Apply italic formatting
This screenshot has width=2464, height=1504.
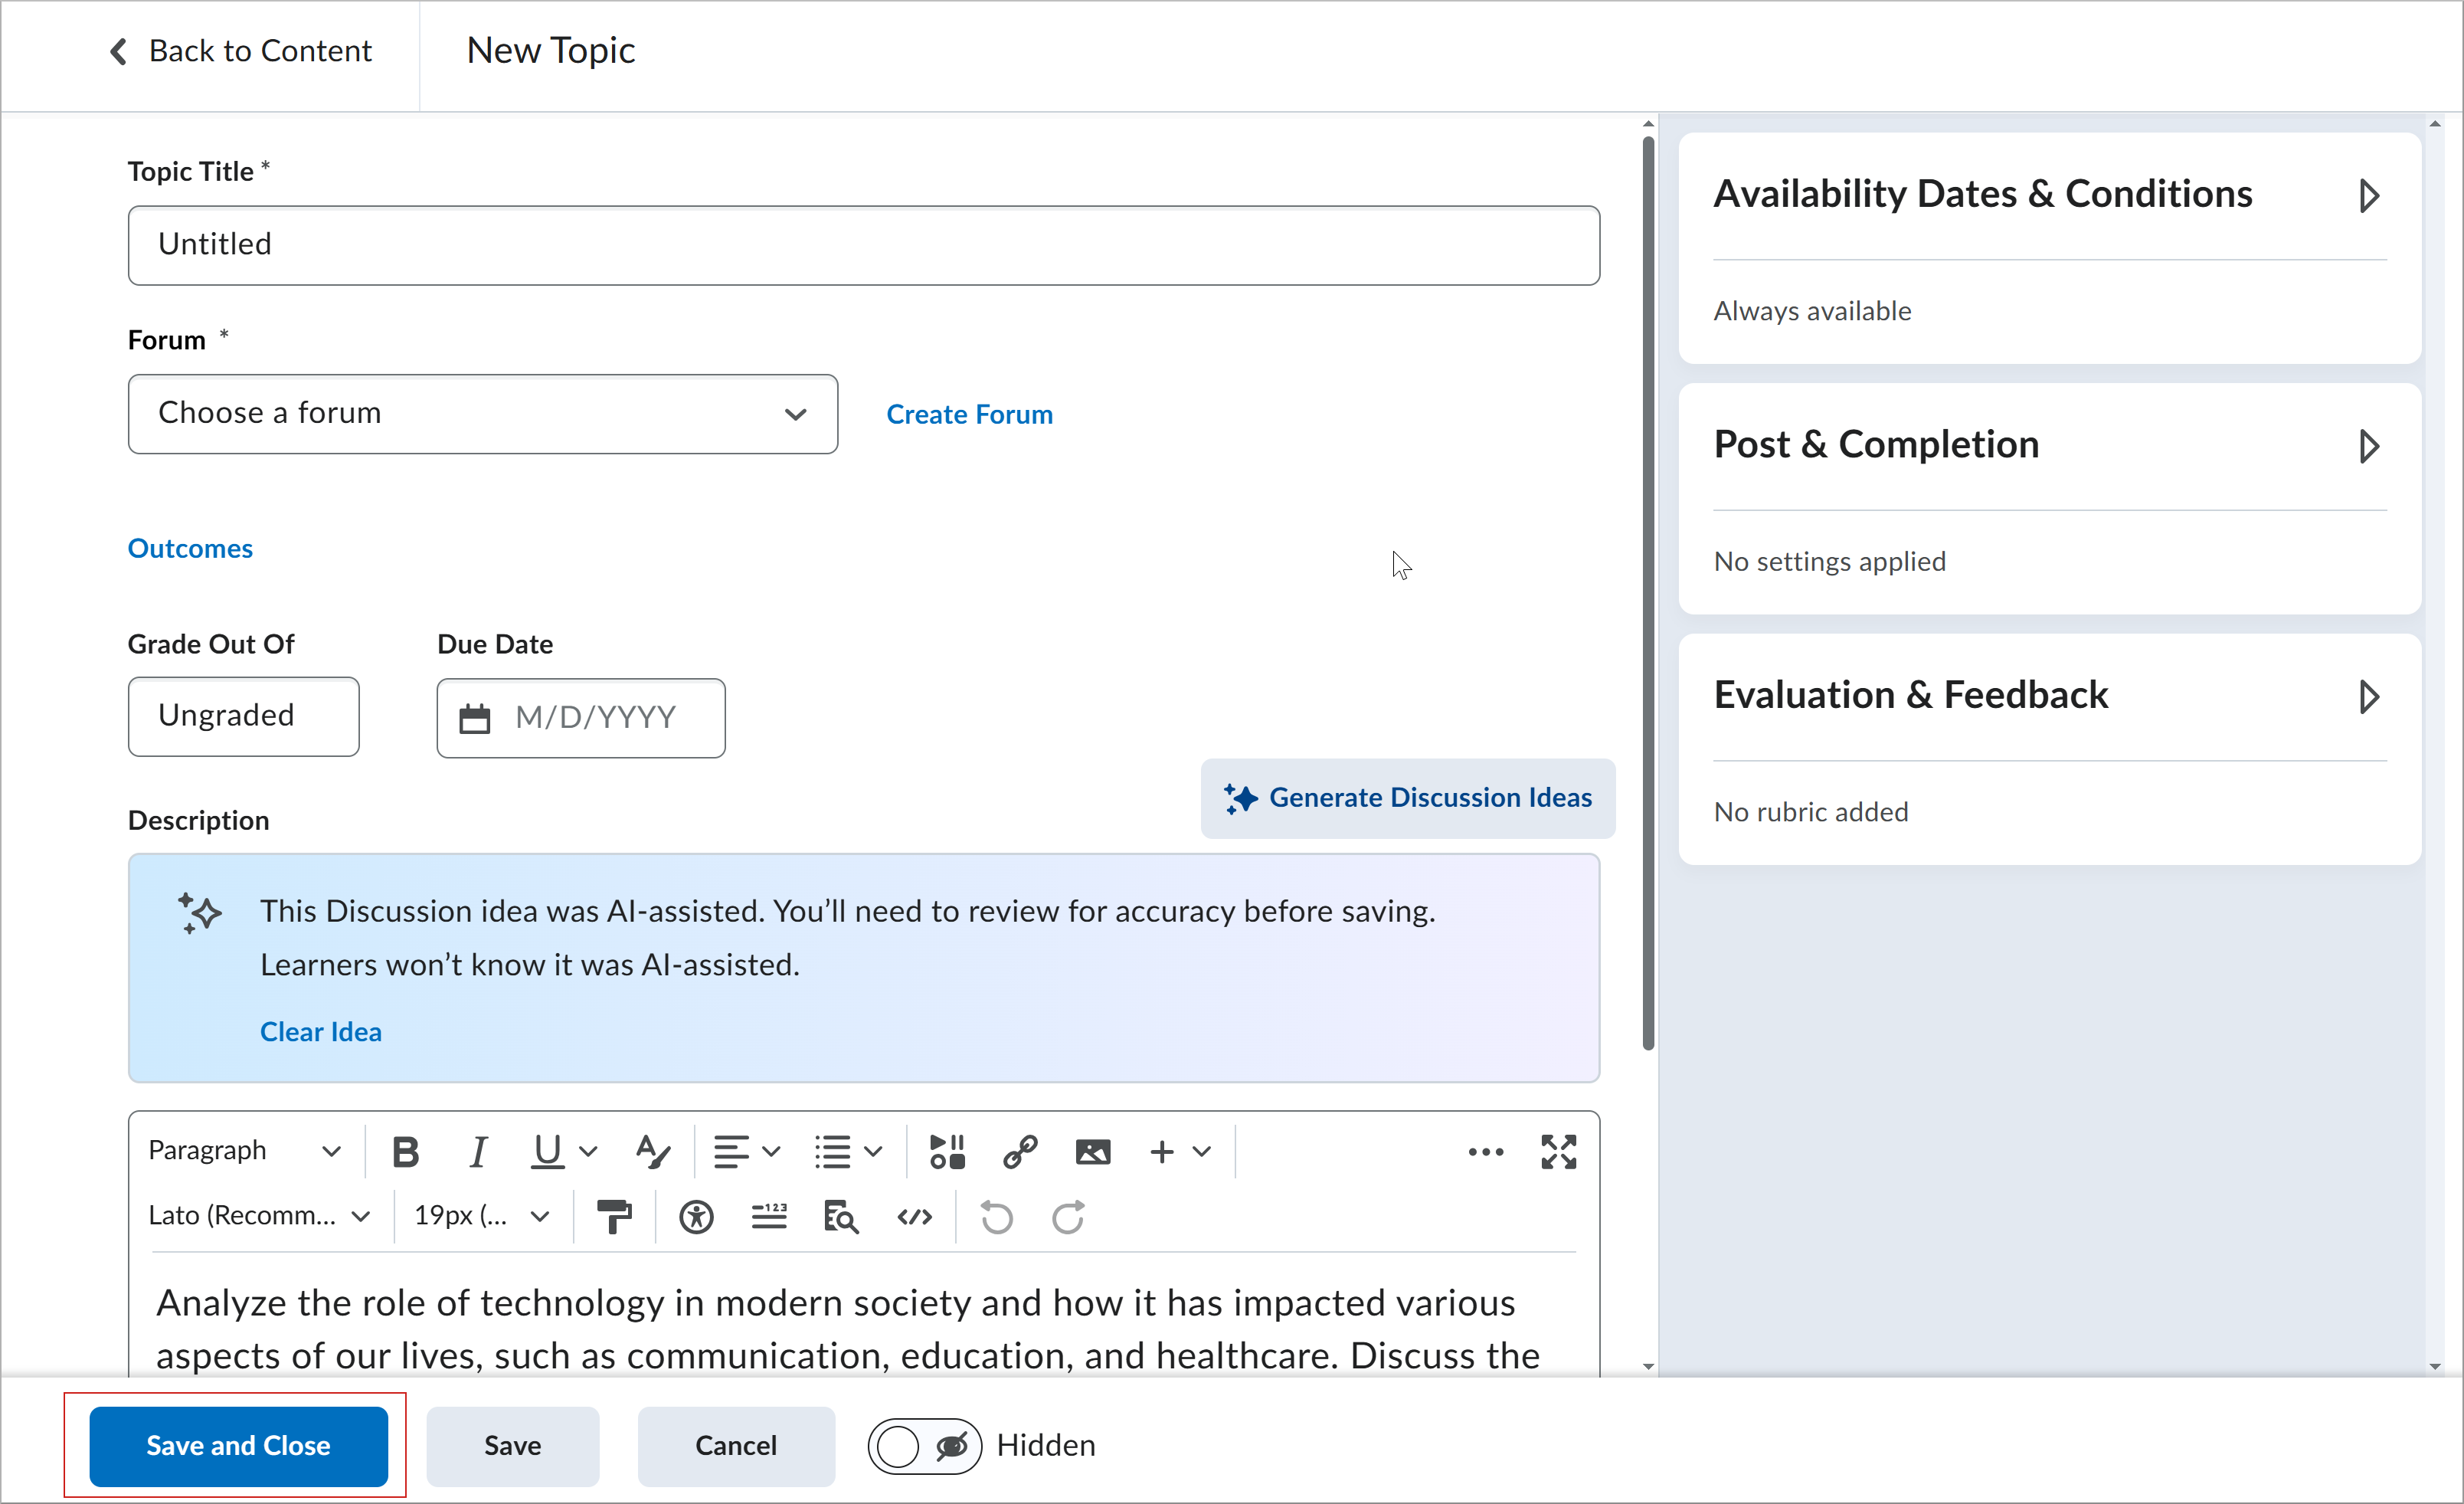pos(478,1152)
